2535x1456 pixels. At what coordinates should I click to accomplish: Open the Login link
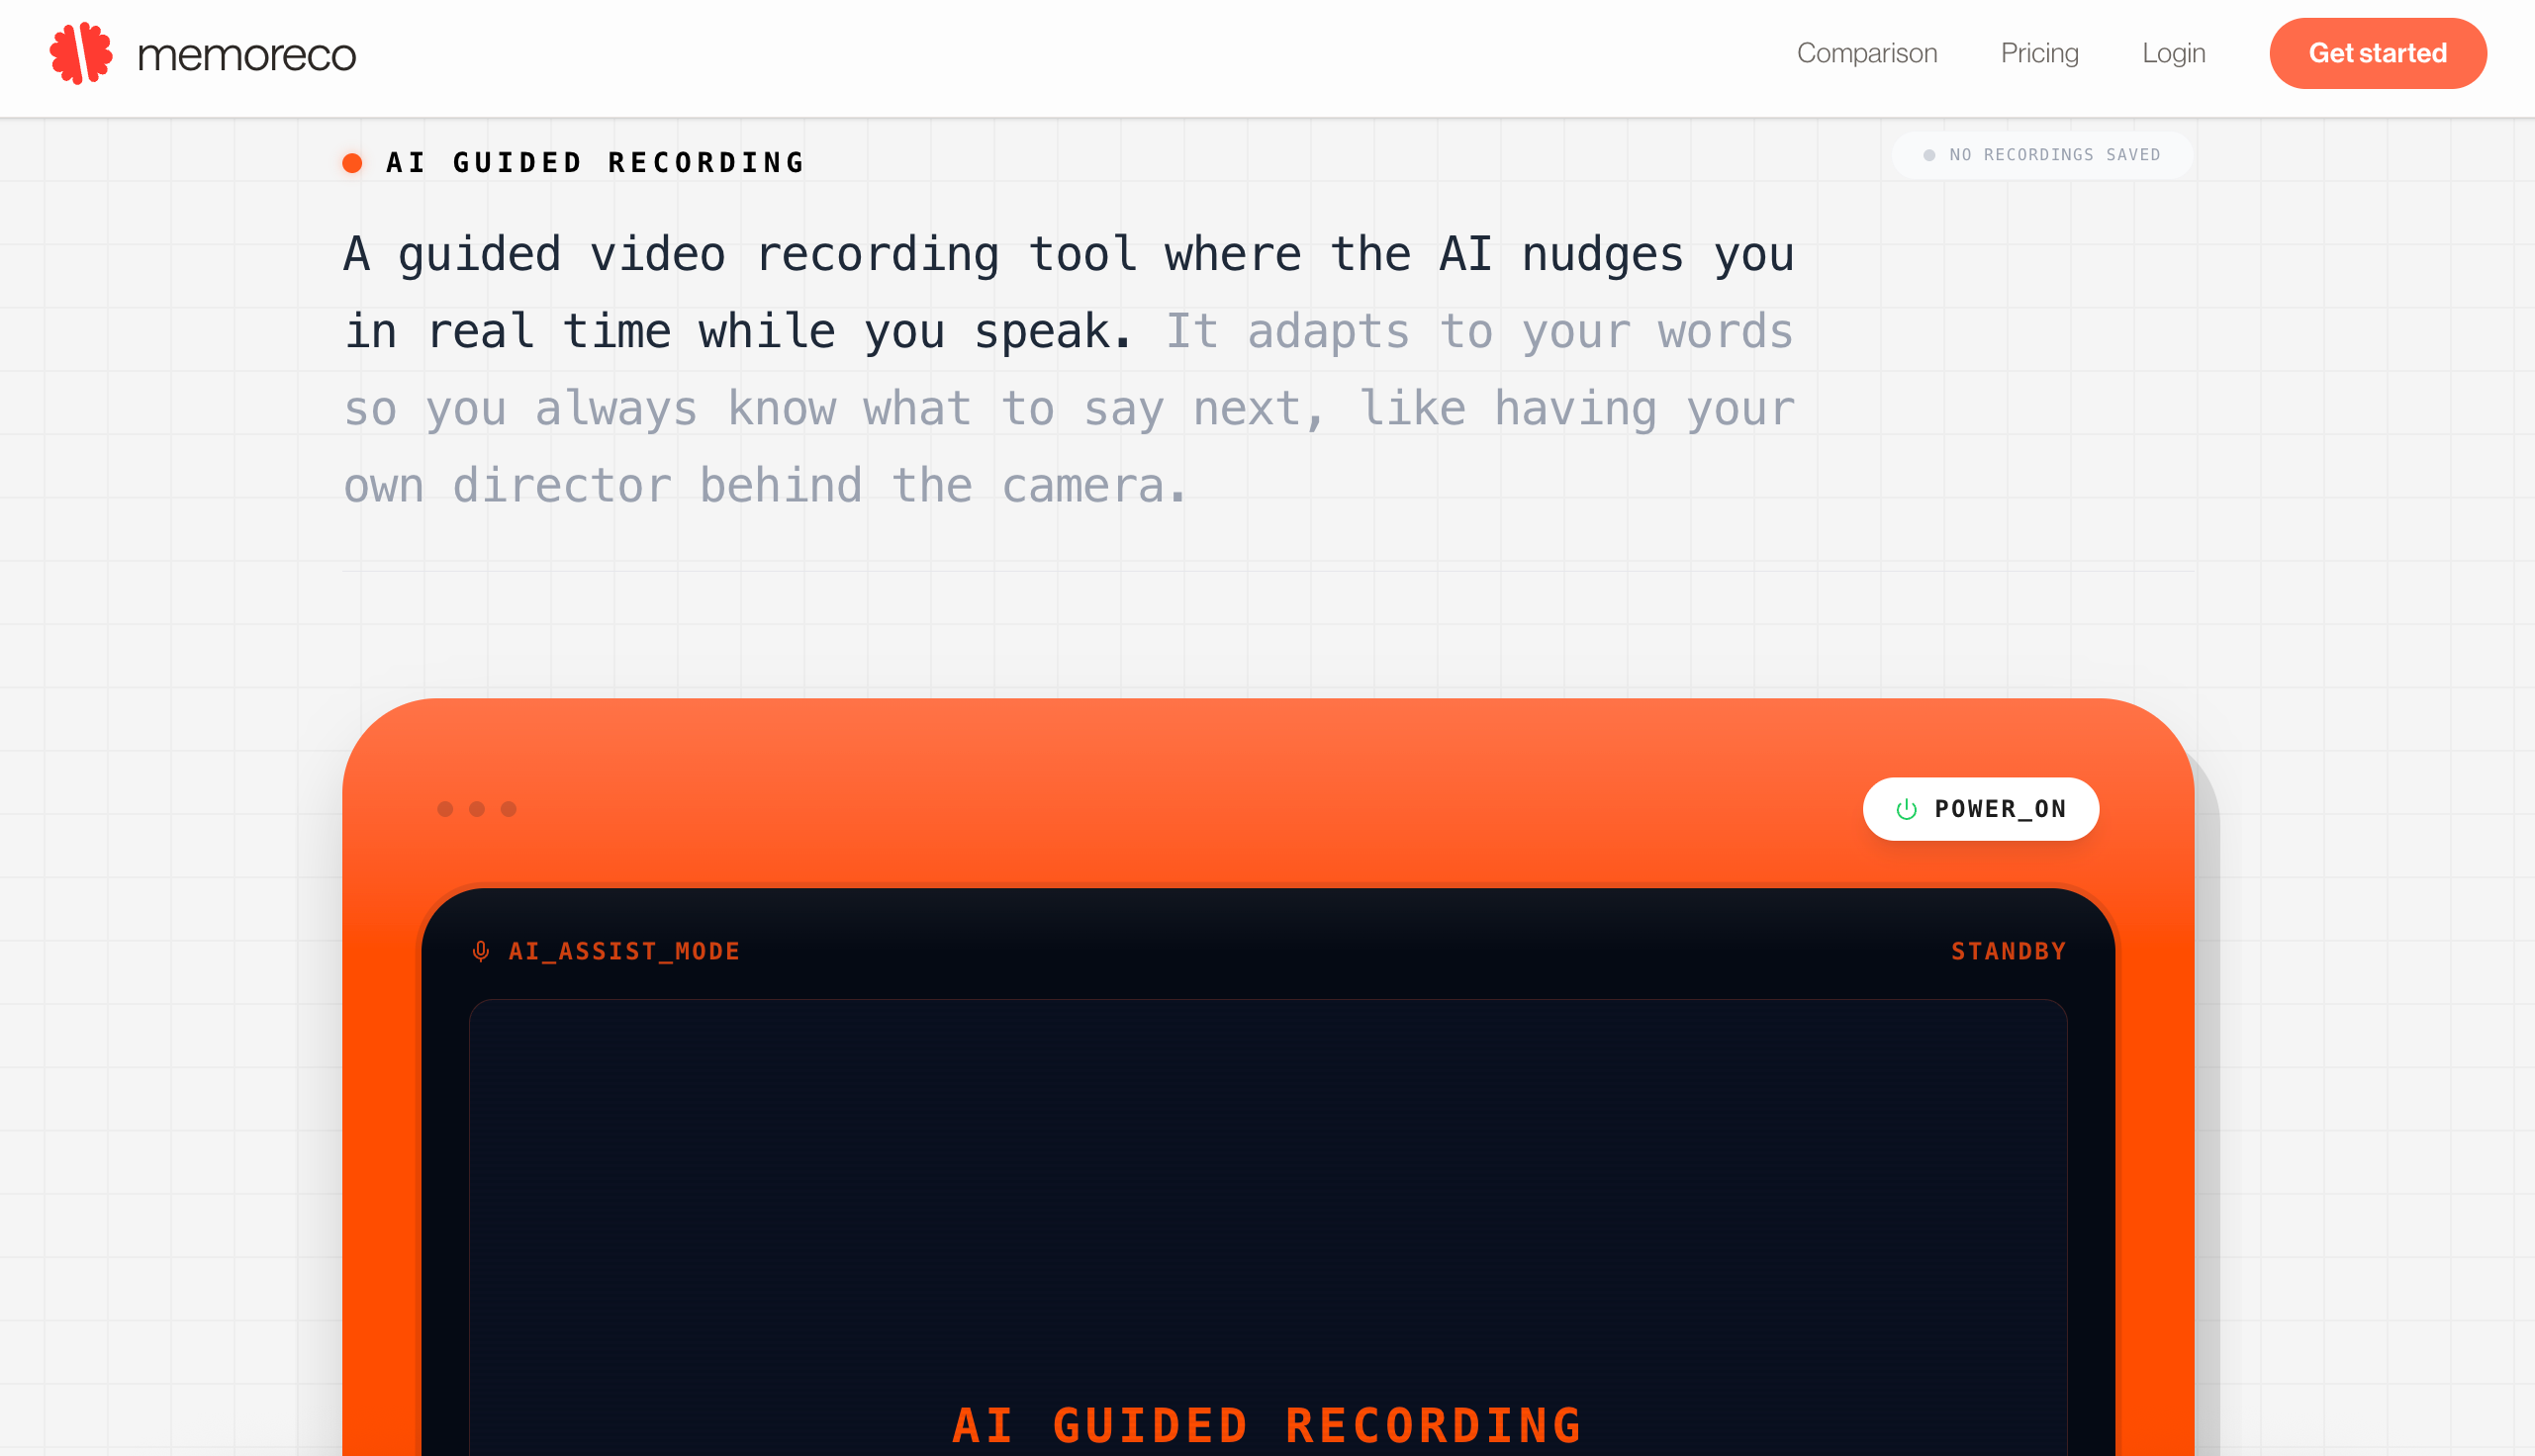(2173, 53)
